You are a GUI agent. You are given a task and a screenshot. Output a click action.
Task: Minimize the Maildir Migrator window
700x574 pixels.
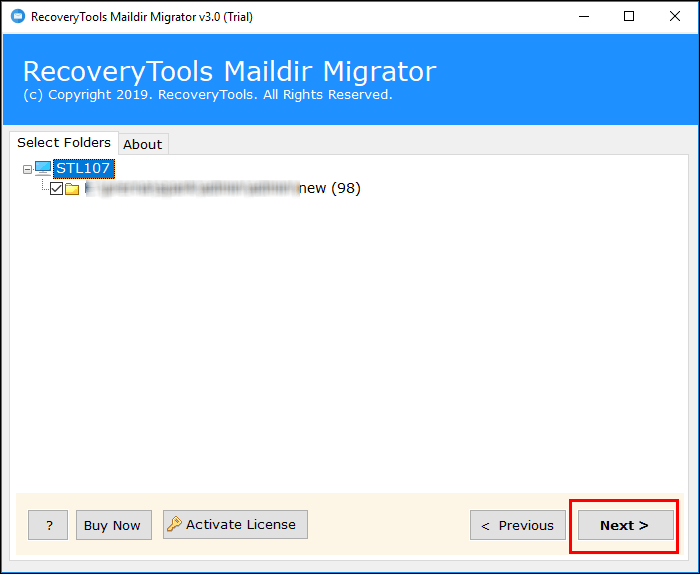click(583, 17)
